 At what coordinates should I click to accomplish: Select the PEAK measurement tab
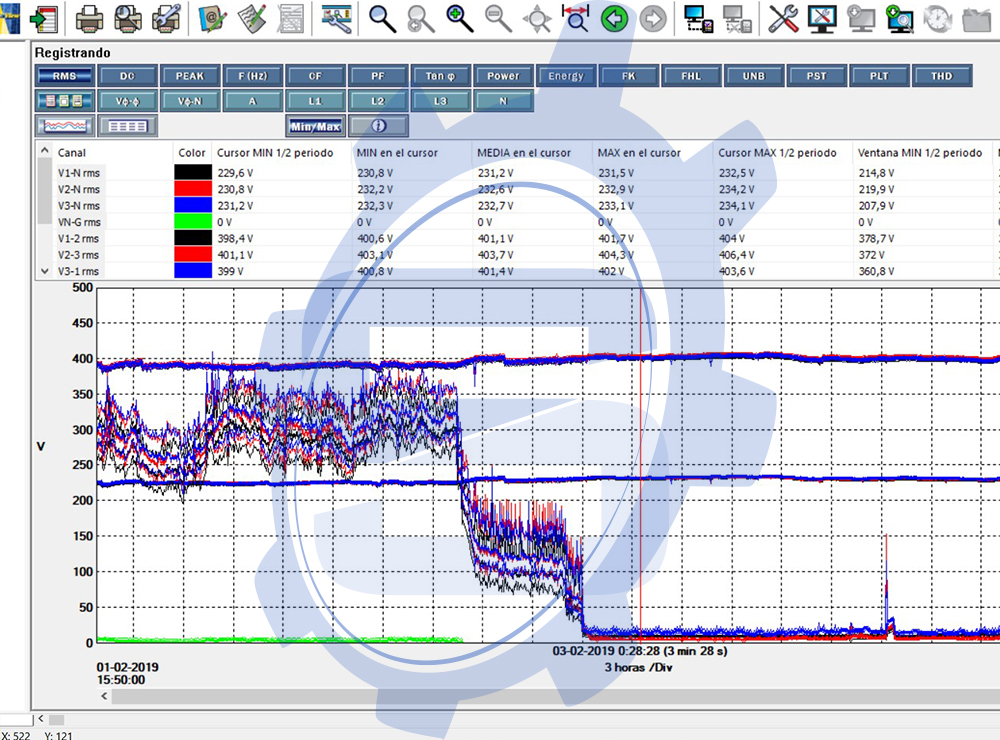coord(190,76)
